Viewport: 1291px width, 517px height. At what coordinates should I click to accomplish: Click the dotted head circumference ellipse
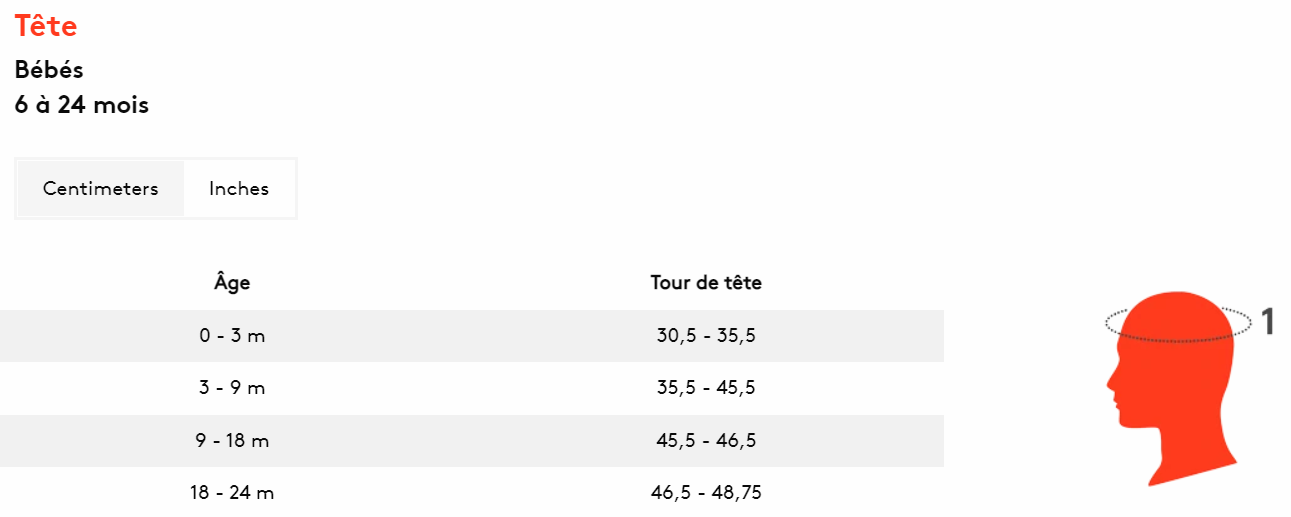[x=1179, y=323]
